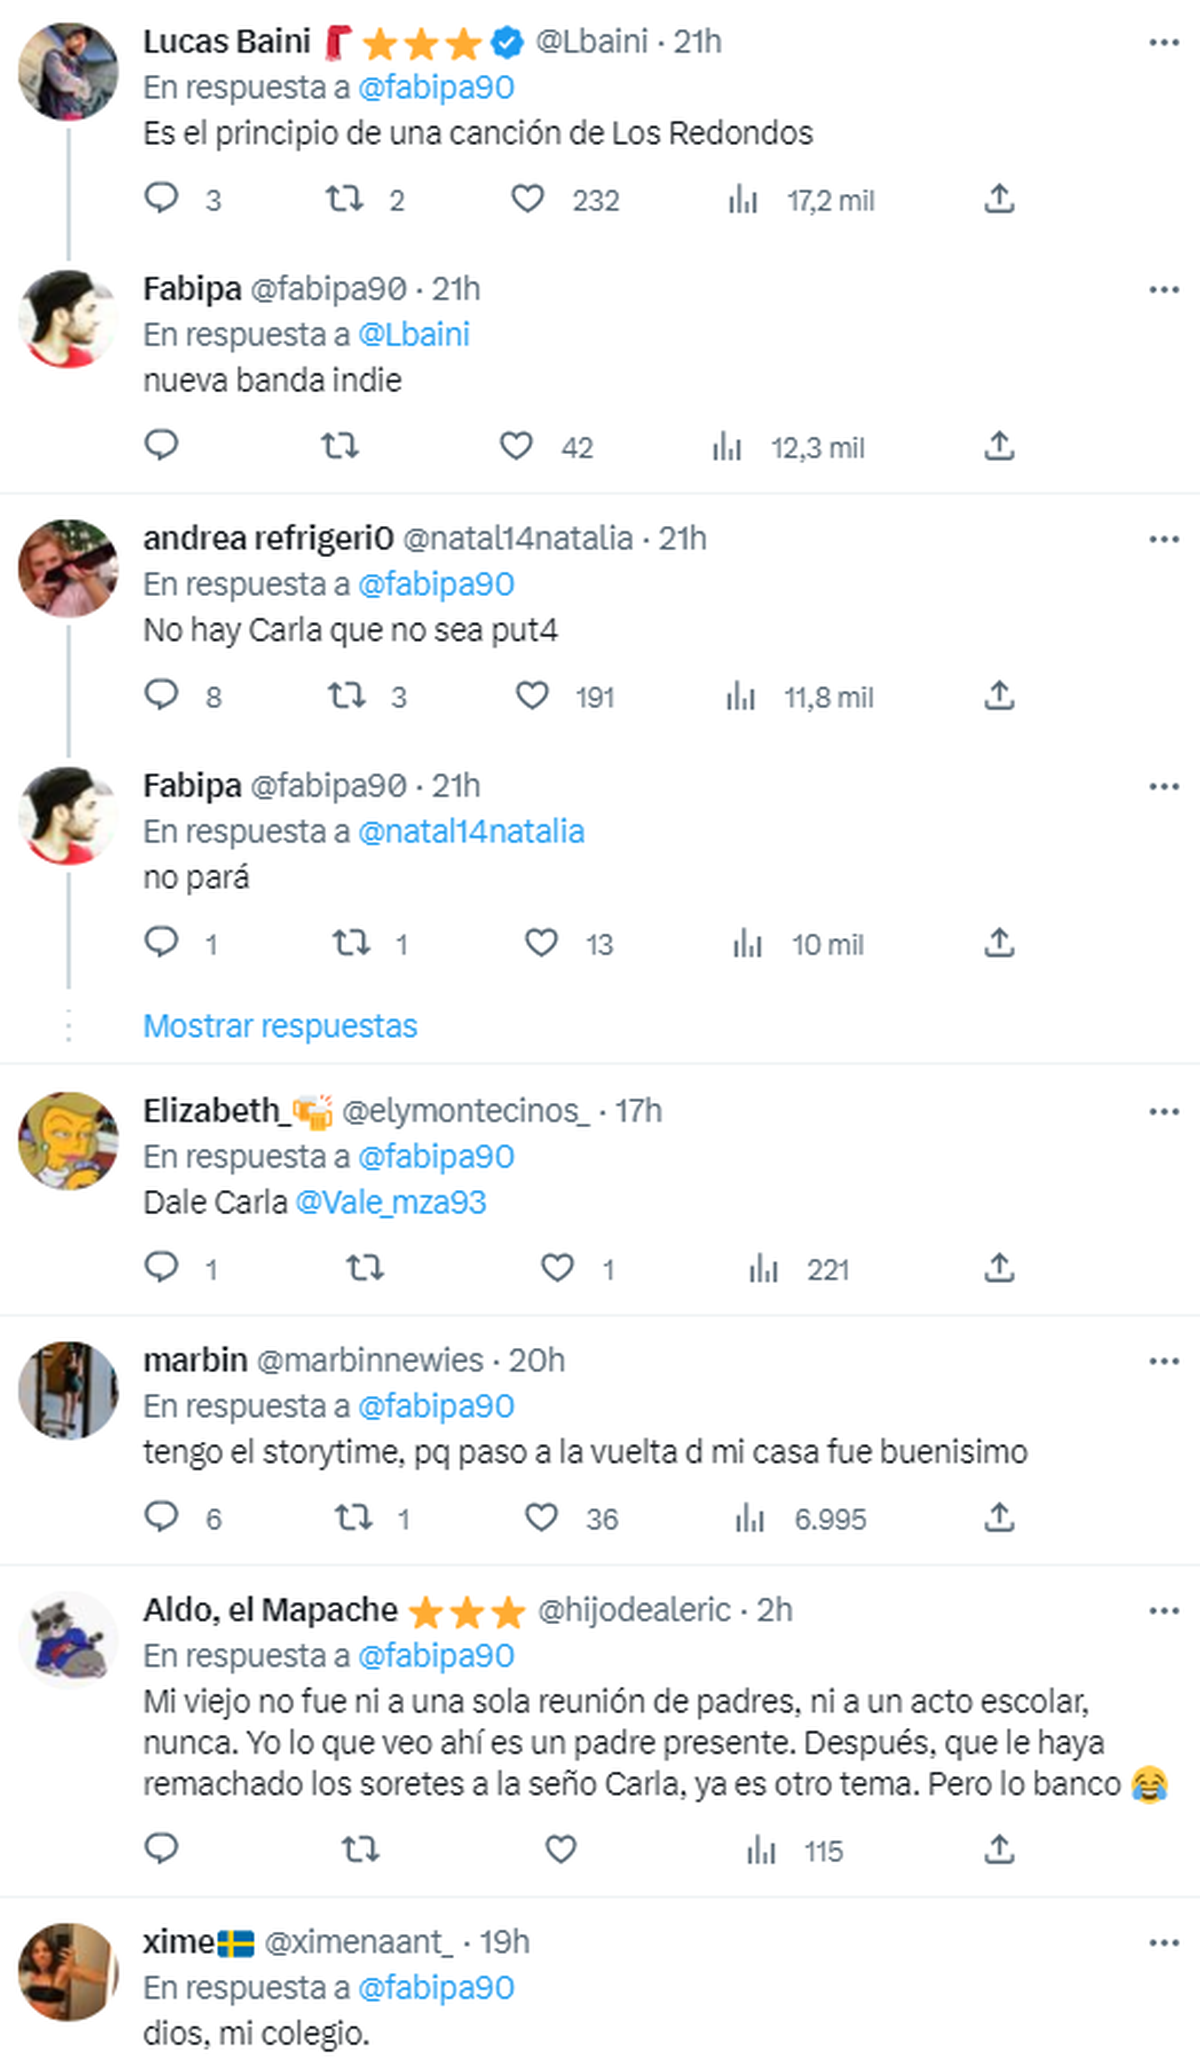Share andrea refrigeriO's tweet
Image resolution: width=1200 pixels, height=2063 pixels.
(x=999, y=696)
